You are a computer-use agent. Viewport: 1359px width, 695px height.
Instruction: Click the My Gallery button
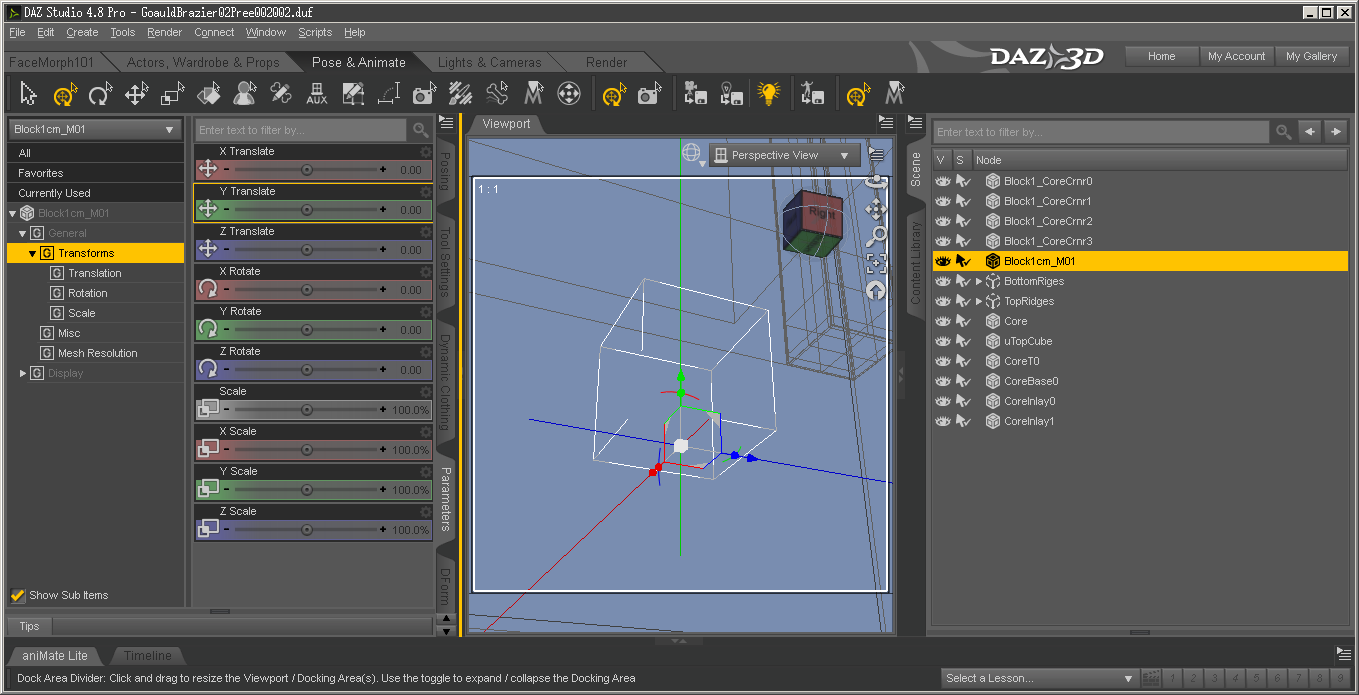(x=1311, y=56)
